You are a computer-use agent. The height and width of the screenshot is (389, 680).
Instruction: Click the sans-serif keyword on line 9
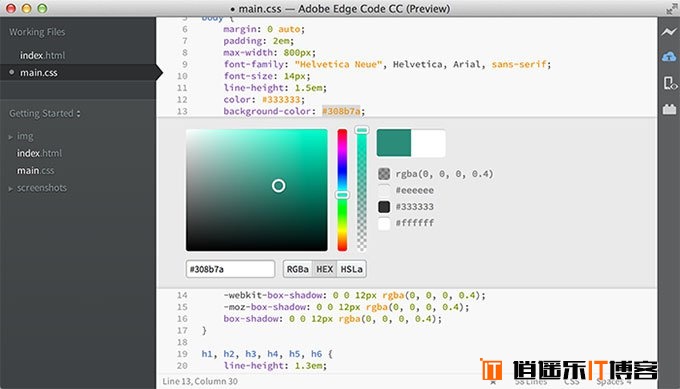point(519,64)
